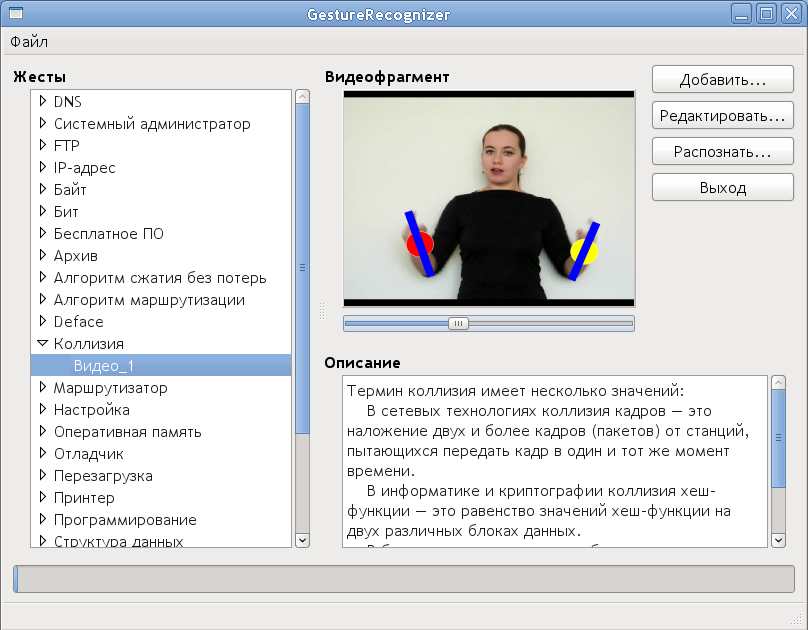808x630 pixels.
Task: Click the description scroll-up arrow
Action: 778,383
